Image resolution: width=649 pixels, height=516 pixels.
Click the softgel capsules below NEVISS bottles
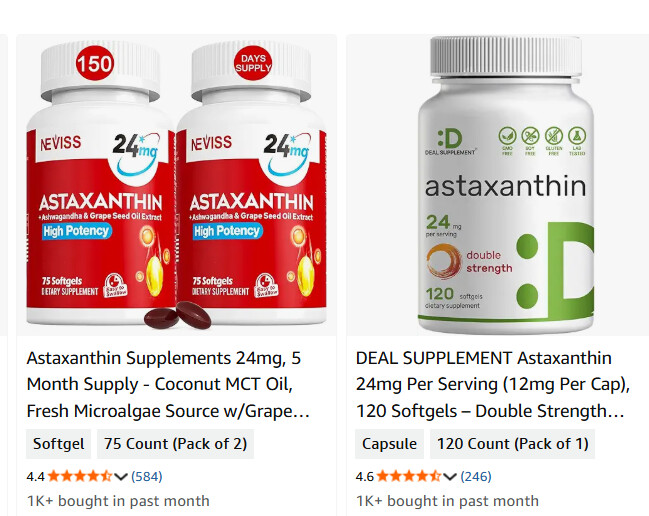click(x=178, y=316)
